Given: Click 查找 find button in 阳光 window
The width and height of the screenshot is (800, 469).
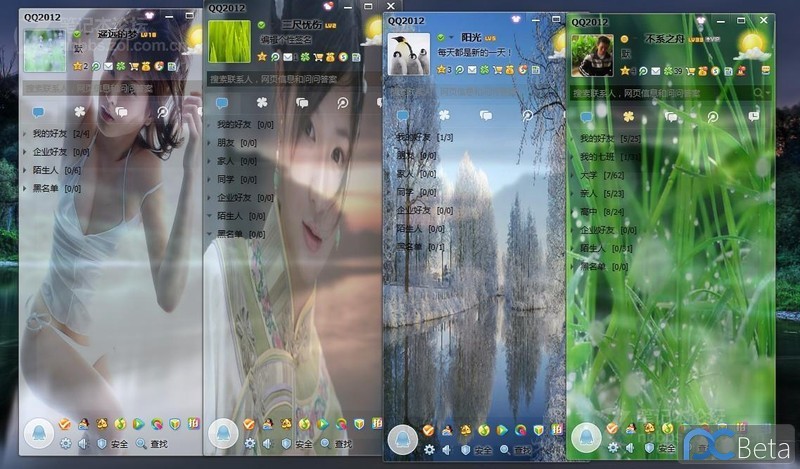Looking at the screenshot, I should (x=516, y=450).
